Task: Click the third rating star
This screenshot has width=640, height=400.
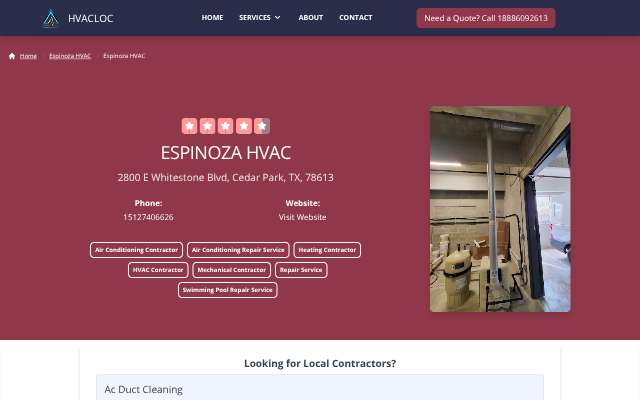Action: 225,126
